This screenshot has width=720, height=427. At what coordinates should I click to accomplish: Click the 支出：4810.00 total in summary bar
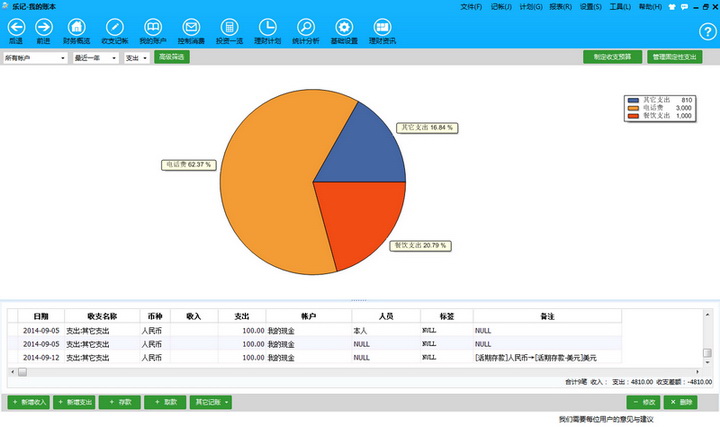(x=632, y=382)
